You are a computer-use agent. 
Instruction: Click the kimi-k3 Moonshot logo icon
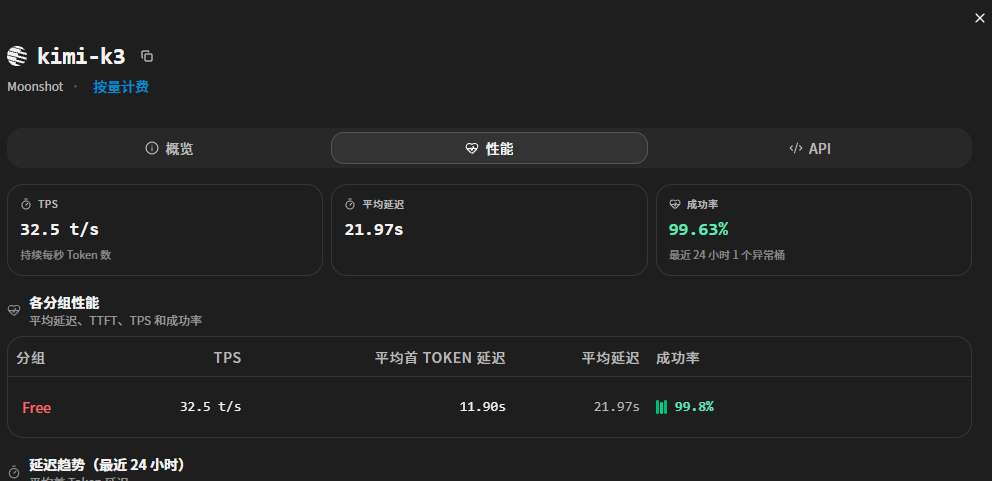(x=17, y=56)
